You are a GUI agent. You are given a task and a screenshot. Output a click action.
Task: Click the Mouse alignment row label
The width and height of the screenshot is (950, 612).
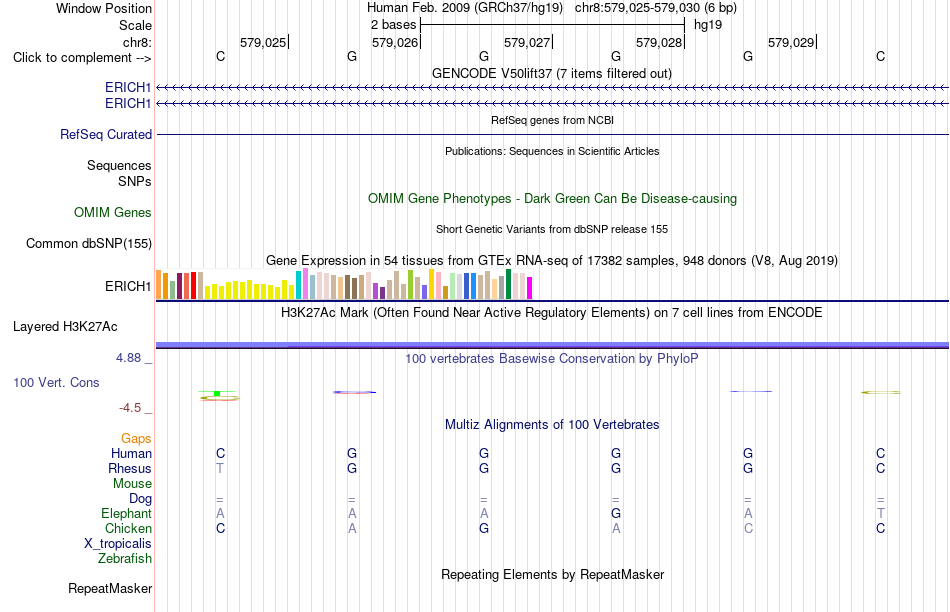pyautogui.click(x=132, y=484)
